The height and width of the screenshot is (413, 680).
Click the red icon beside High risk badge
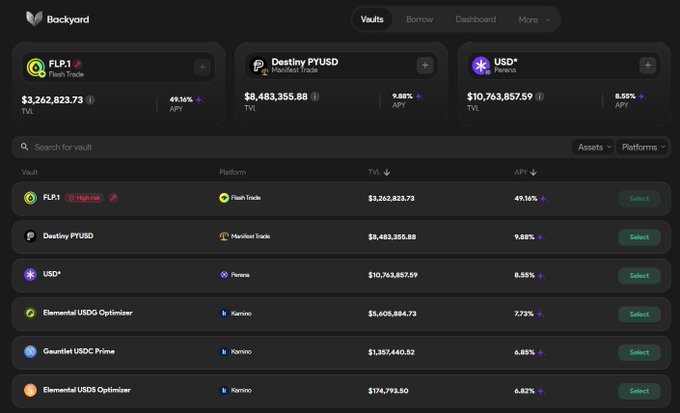tap(113, 198)
